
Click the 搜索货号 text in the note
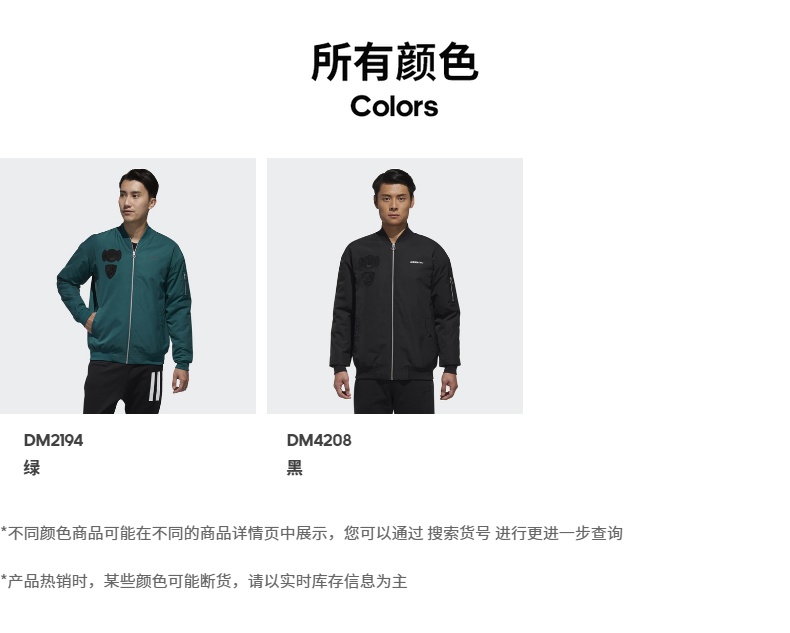(x=458, y=533)
